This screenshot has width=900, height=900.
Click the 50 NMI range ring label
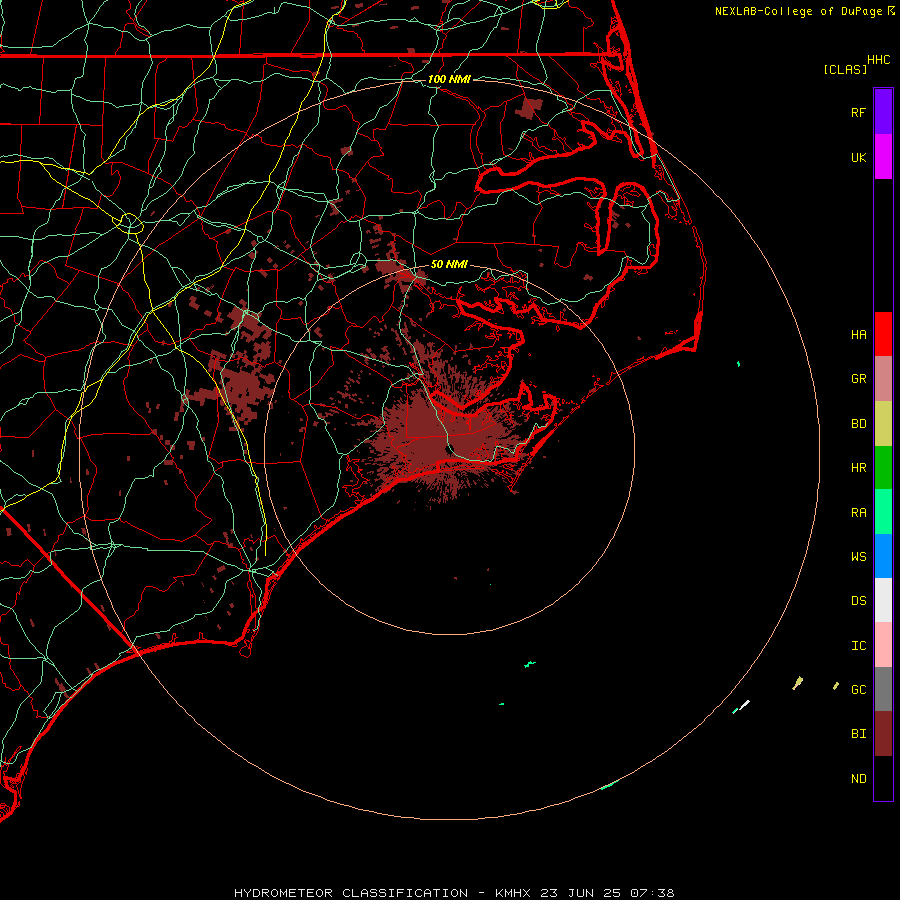(x=449, y=264)
